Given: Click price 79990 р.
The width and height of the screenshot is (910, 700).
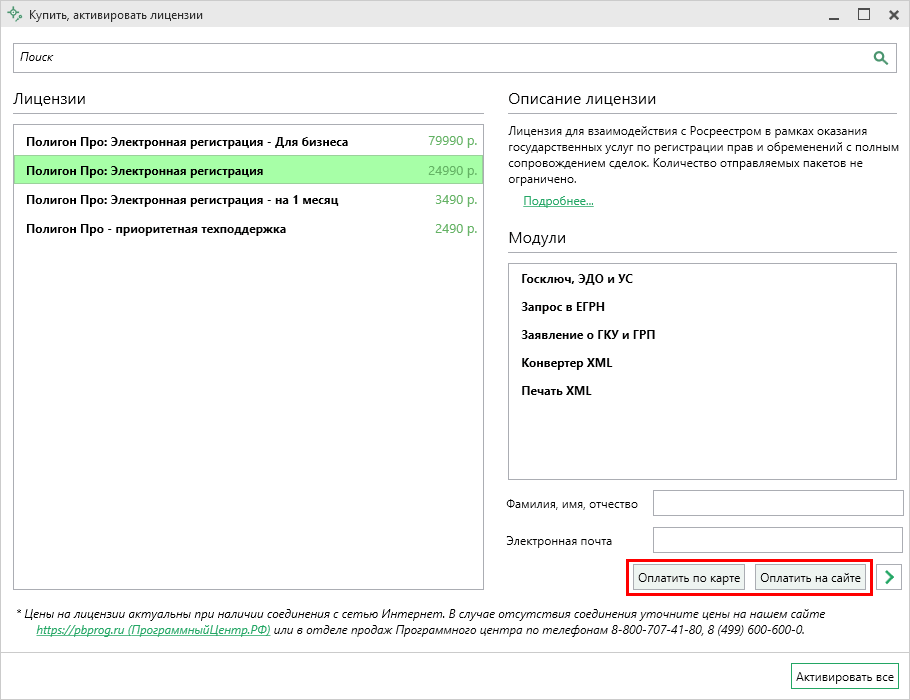Looking at the screenshot, I should tap(452, 141).
